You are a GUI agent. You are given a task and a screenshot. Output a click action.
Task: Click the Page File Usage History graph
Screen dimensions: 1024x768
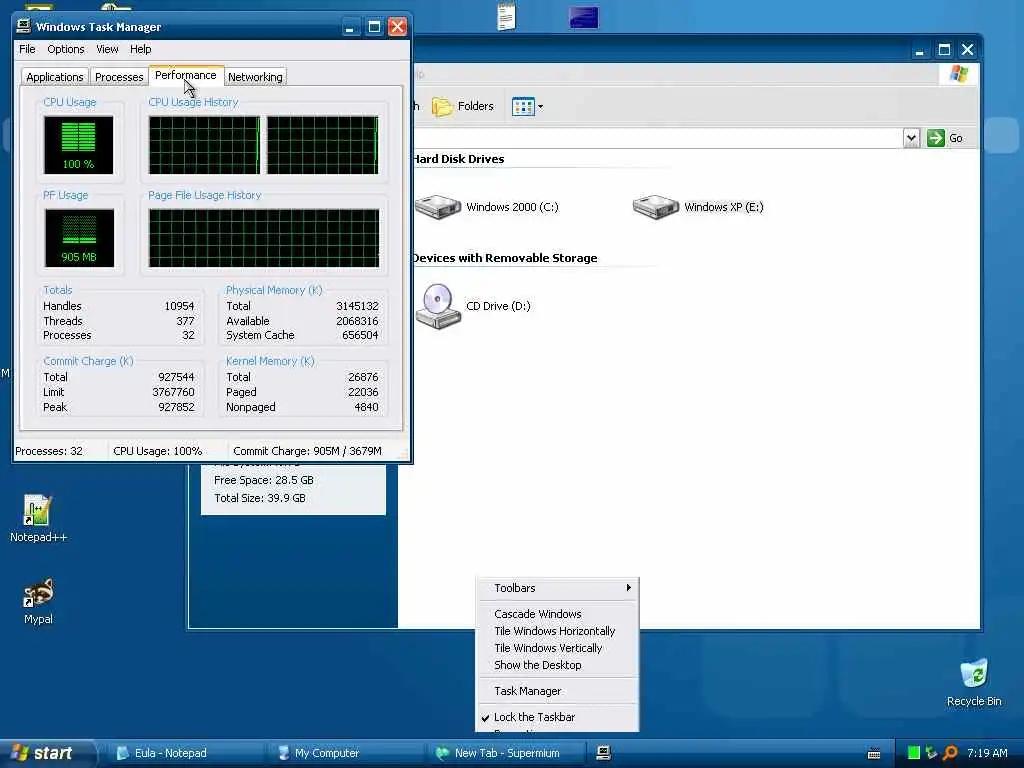tap(264, 238)
